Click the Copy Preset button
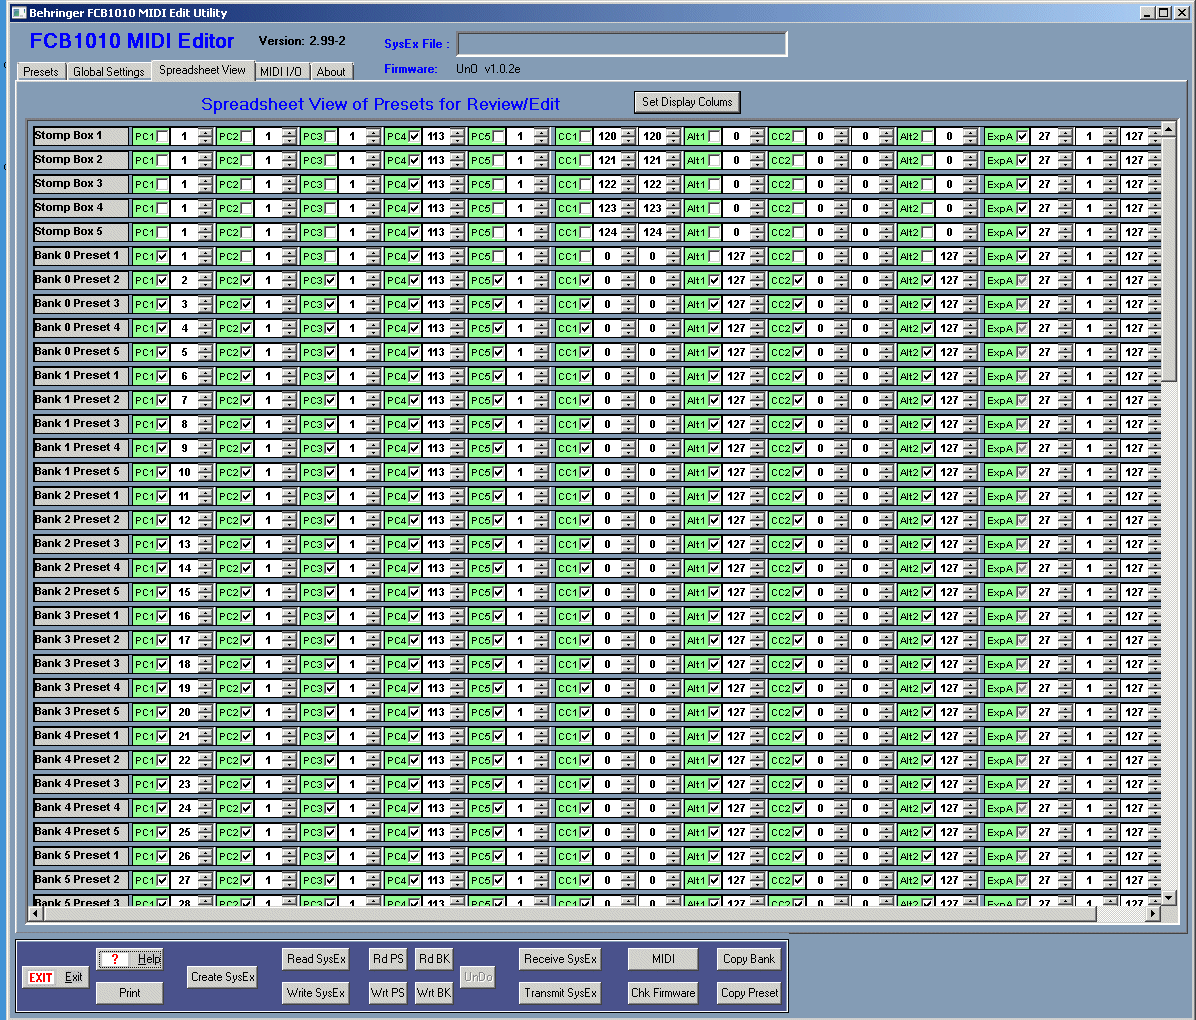This screenshot has height=1020, width=1196. (x=749, y=993)
